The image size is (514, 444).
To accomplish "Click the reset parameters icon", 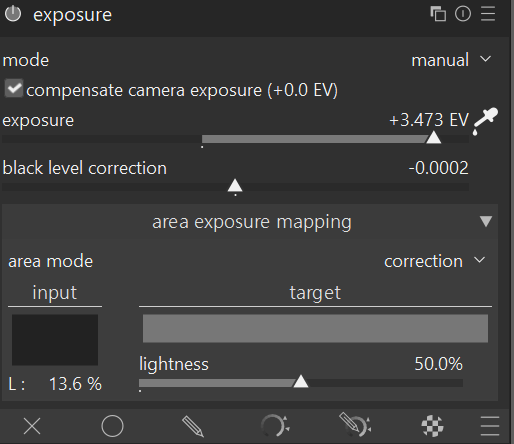I will point(463,14).
